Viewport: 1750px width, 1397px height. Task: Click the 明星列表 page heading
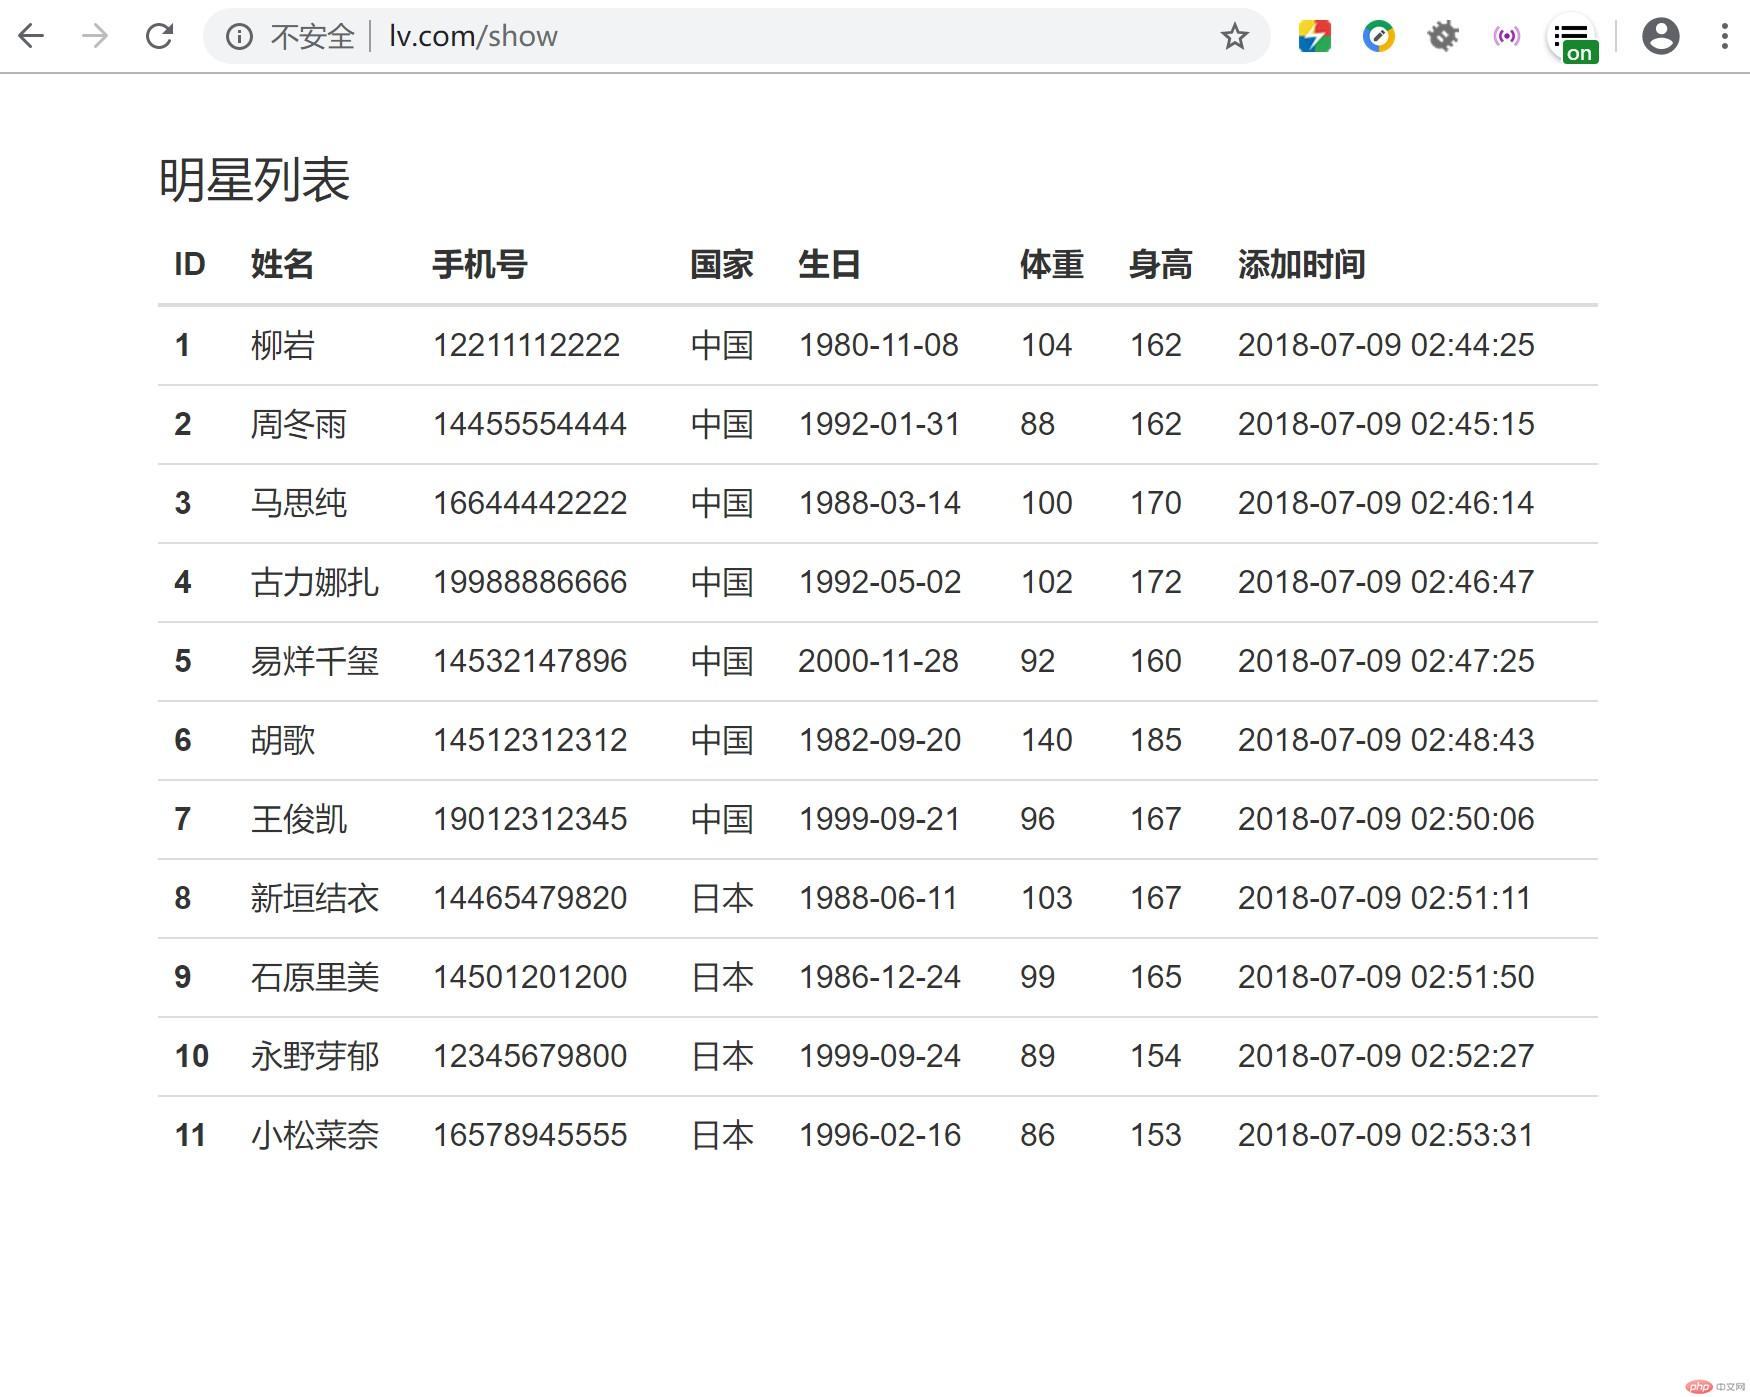coord(254,181)
